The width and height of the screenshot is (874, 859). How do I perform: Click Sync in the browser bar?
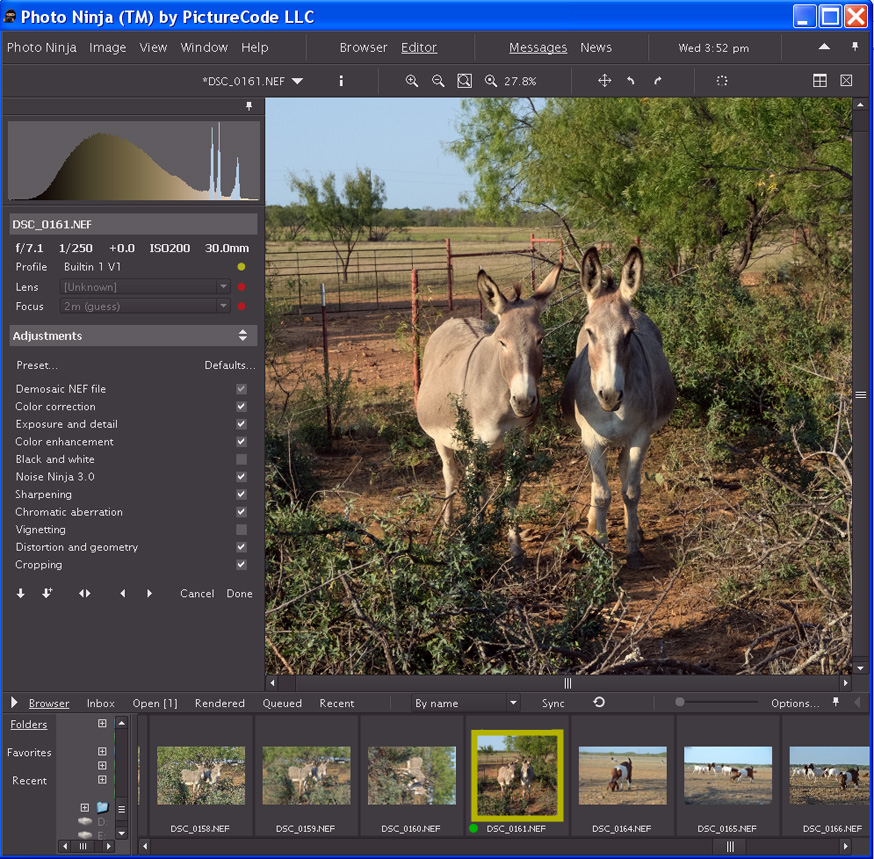click(553, 703)
